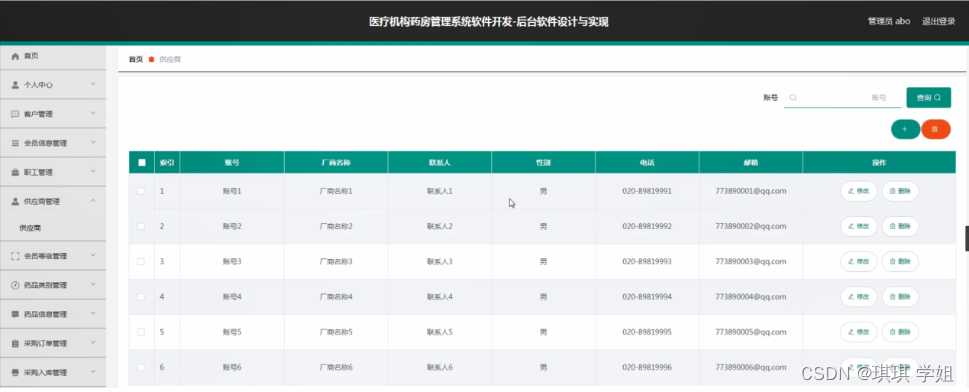The image size is (969, 392).
Task: Expand the 客户管理 chevron
Action: 93,113
